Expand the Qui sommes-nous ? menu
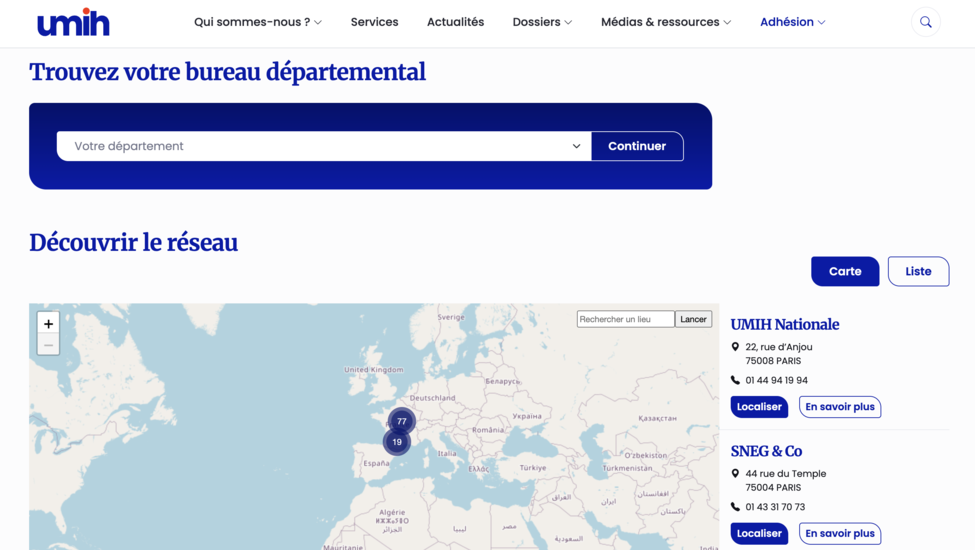The width and height of the screenshot is (975, 550). pos(257,22)
